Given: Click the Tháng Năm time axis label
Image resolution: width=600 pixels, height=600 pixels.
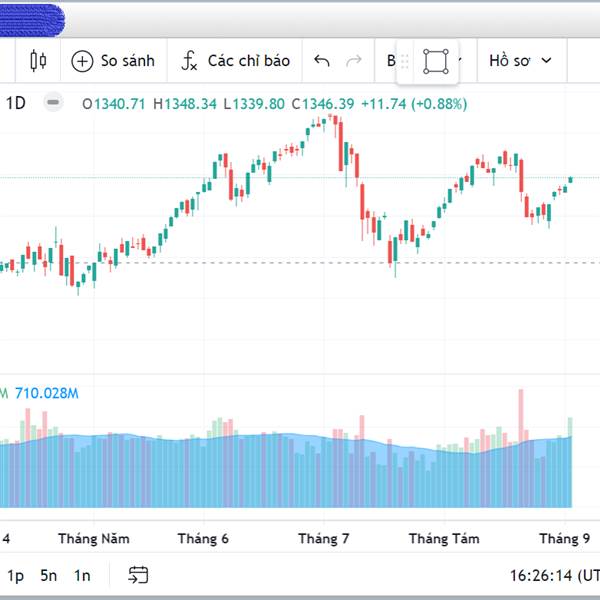Looking at the screenshot, I should point(94,539).
